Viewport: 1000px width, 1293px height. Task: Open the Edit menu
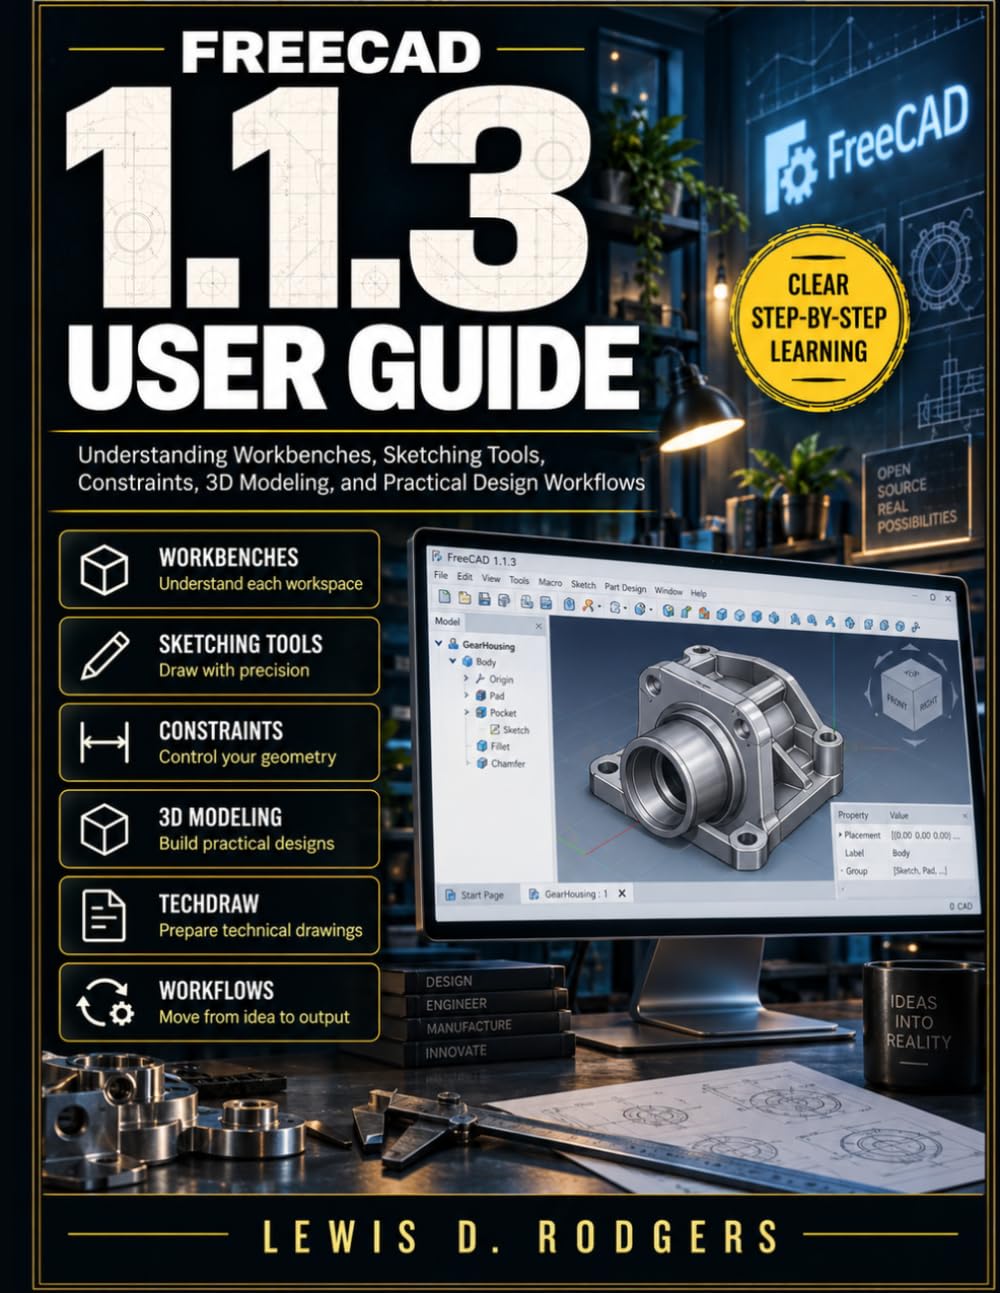tap(465, 576)
